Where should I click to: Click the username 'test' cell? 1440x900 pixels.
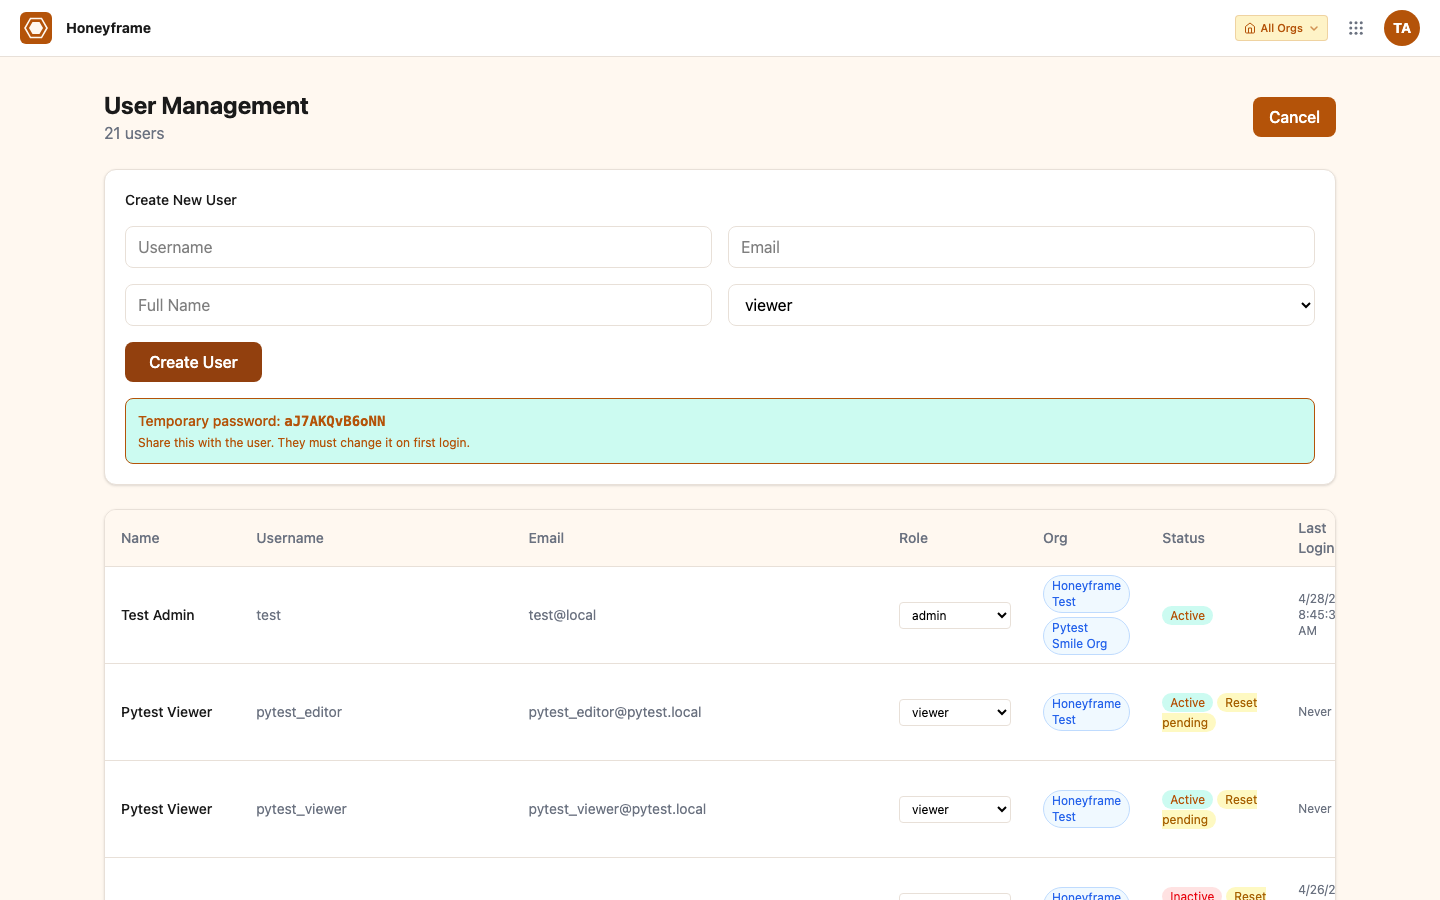click(x=268, y=615)
